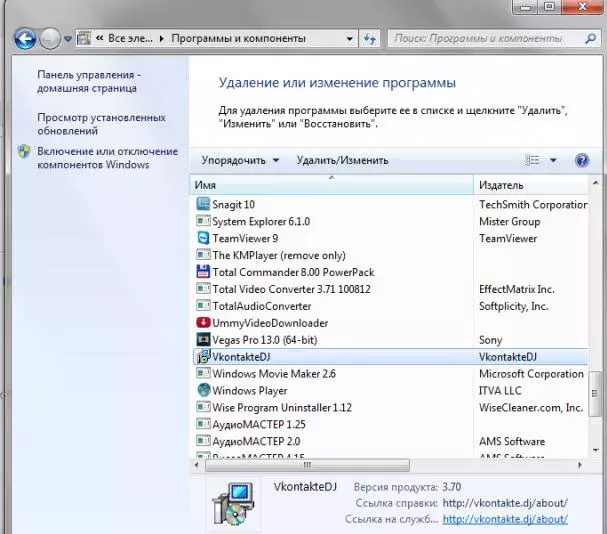607x534 pixels.
Task: Click the vertical scrollbar up arrow
Action: coord(595,182)
